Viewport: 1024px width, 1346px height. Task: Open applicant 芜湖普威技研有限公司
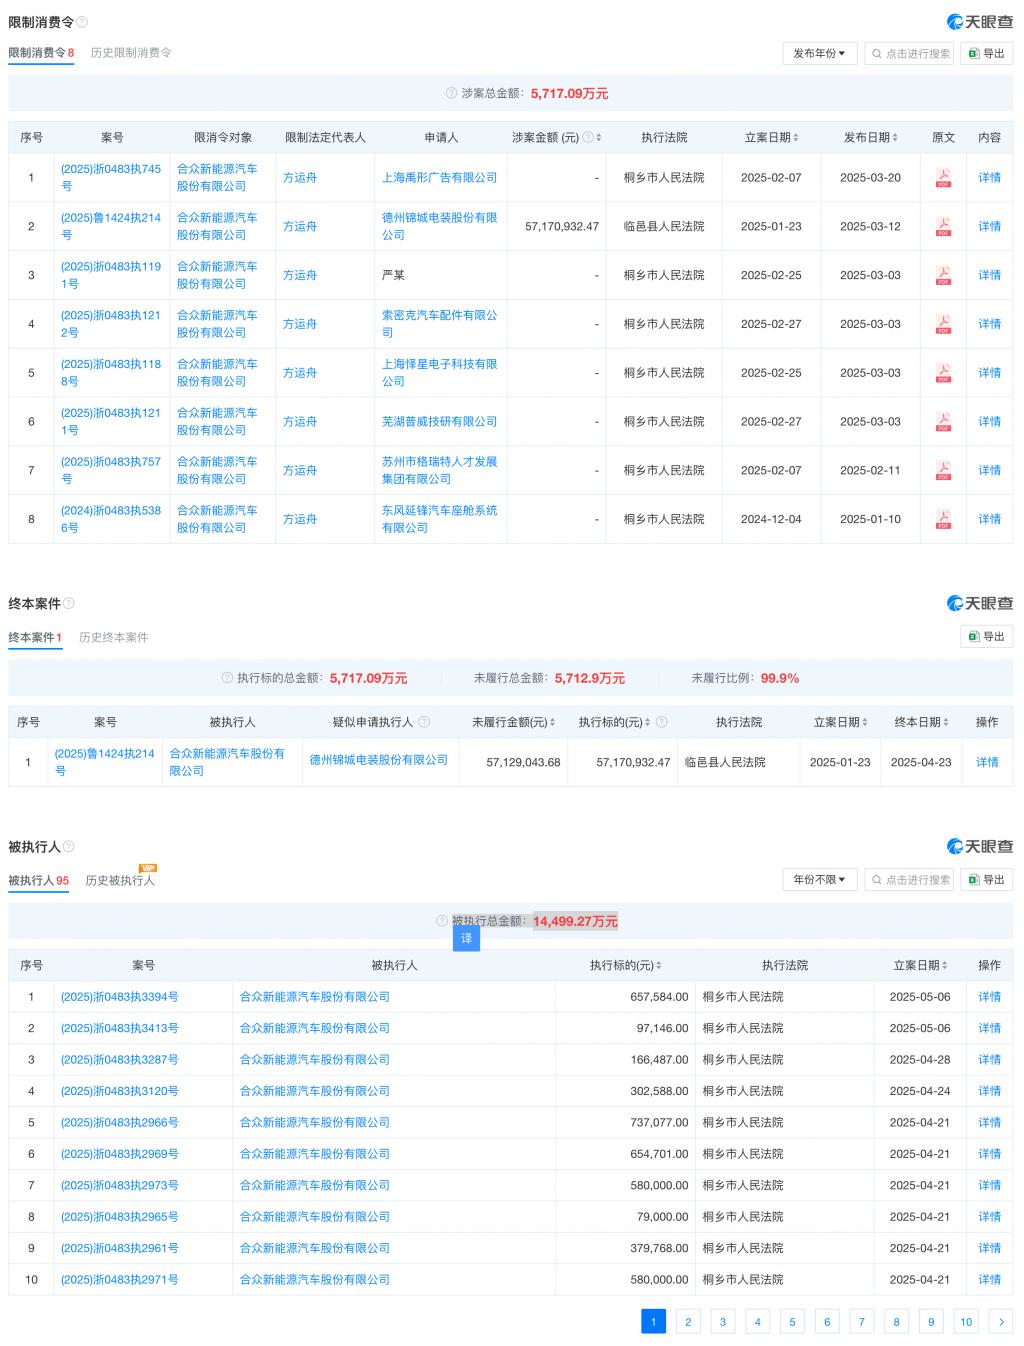click(439, 422)
